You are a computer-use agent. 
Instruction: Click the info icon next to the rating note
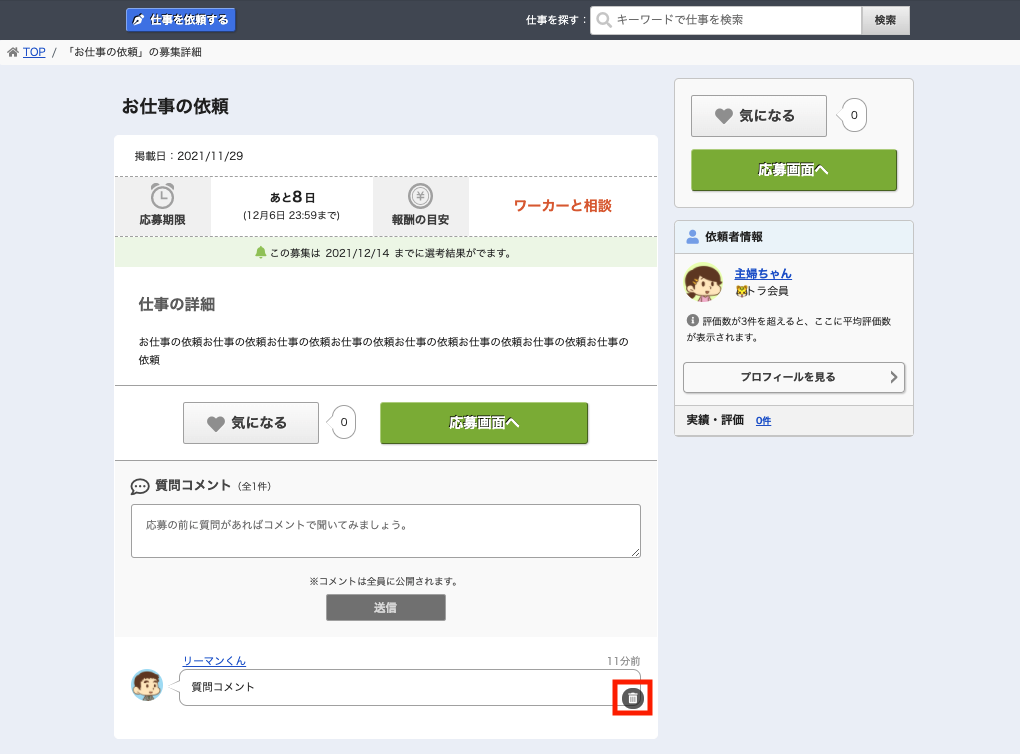point(692,321)
